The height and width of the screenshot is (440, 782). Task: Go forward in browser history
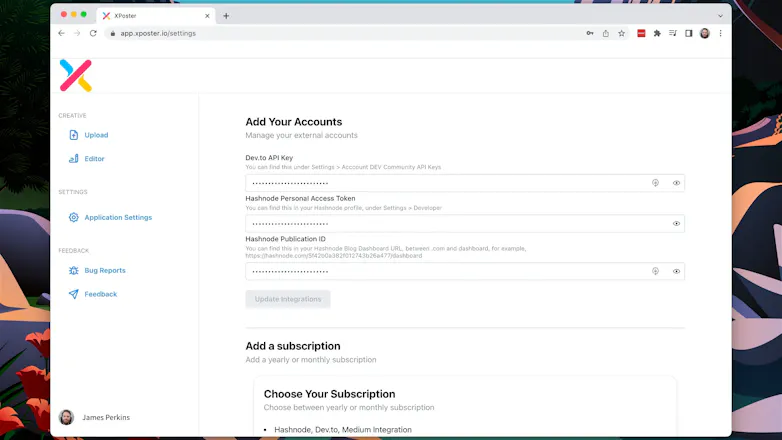coord(77,33)
